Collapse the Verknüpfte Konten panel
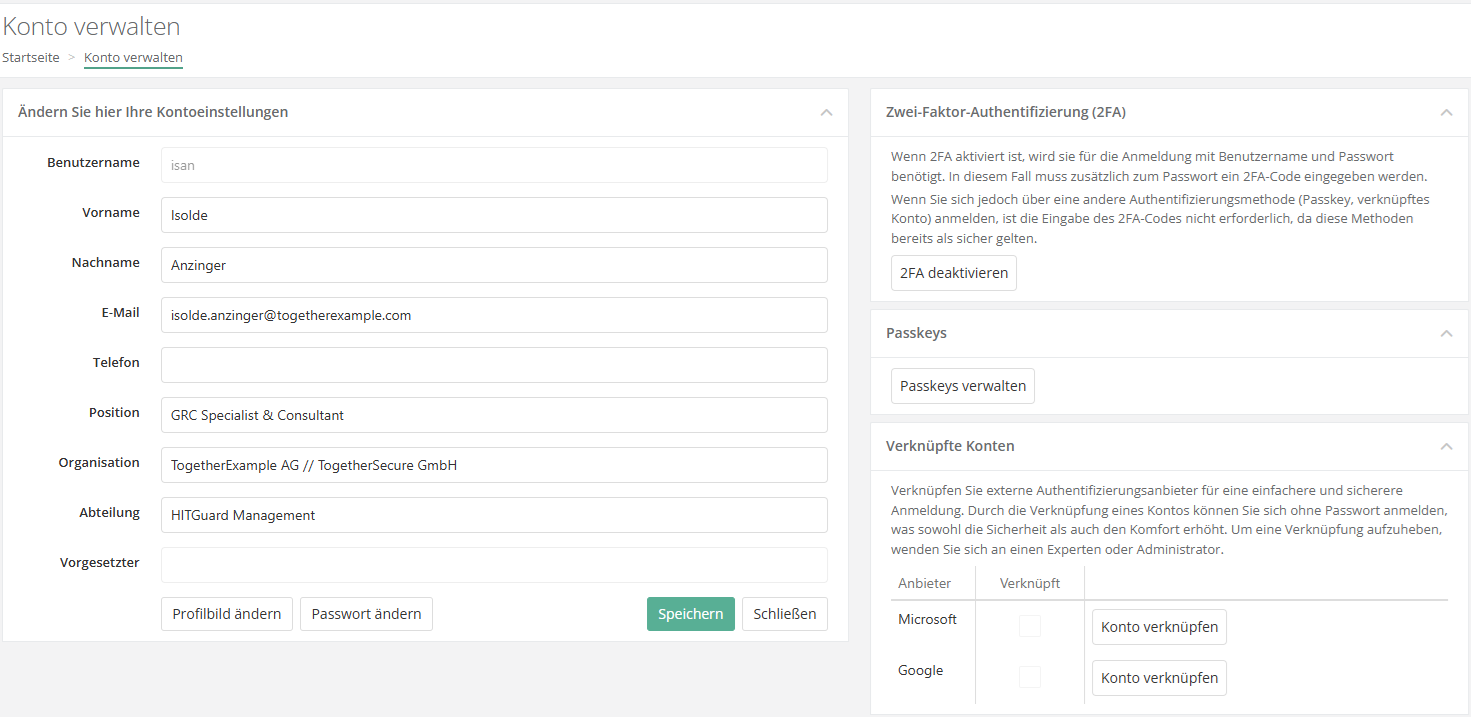 (x=1446, y=446)
